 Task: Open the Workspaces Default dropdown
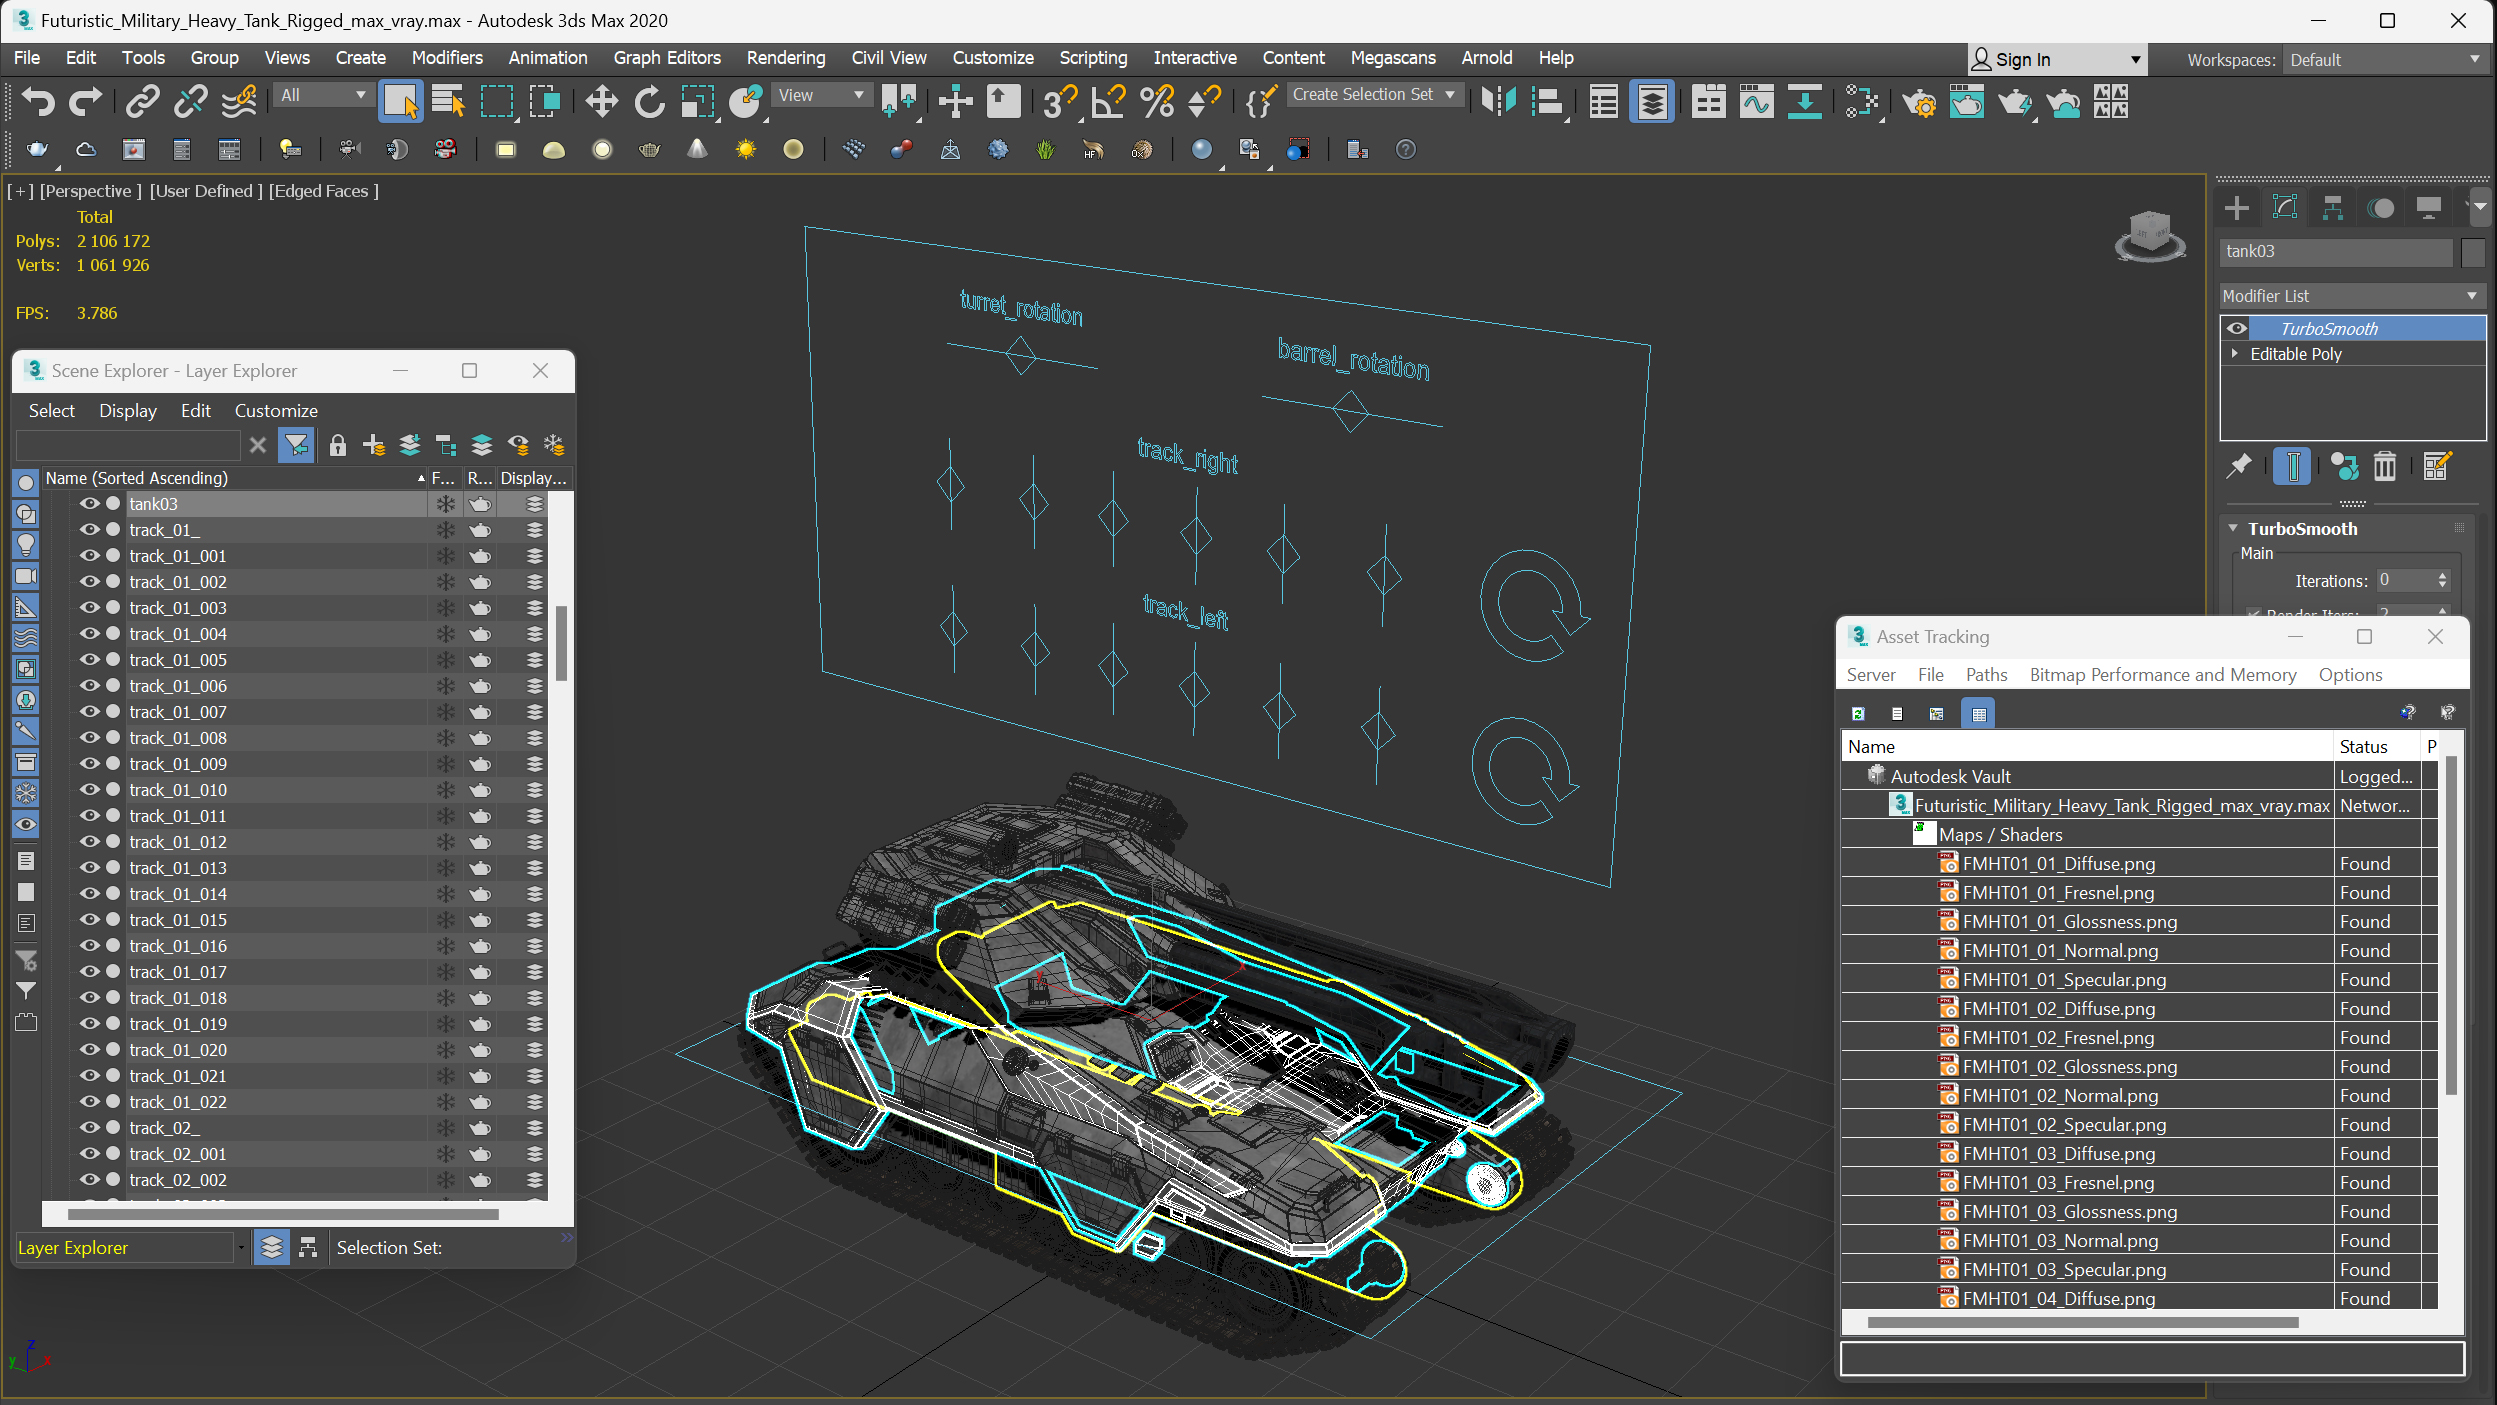(2384, 59)
